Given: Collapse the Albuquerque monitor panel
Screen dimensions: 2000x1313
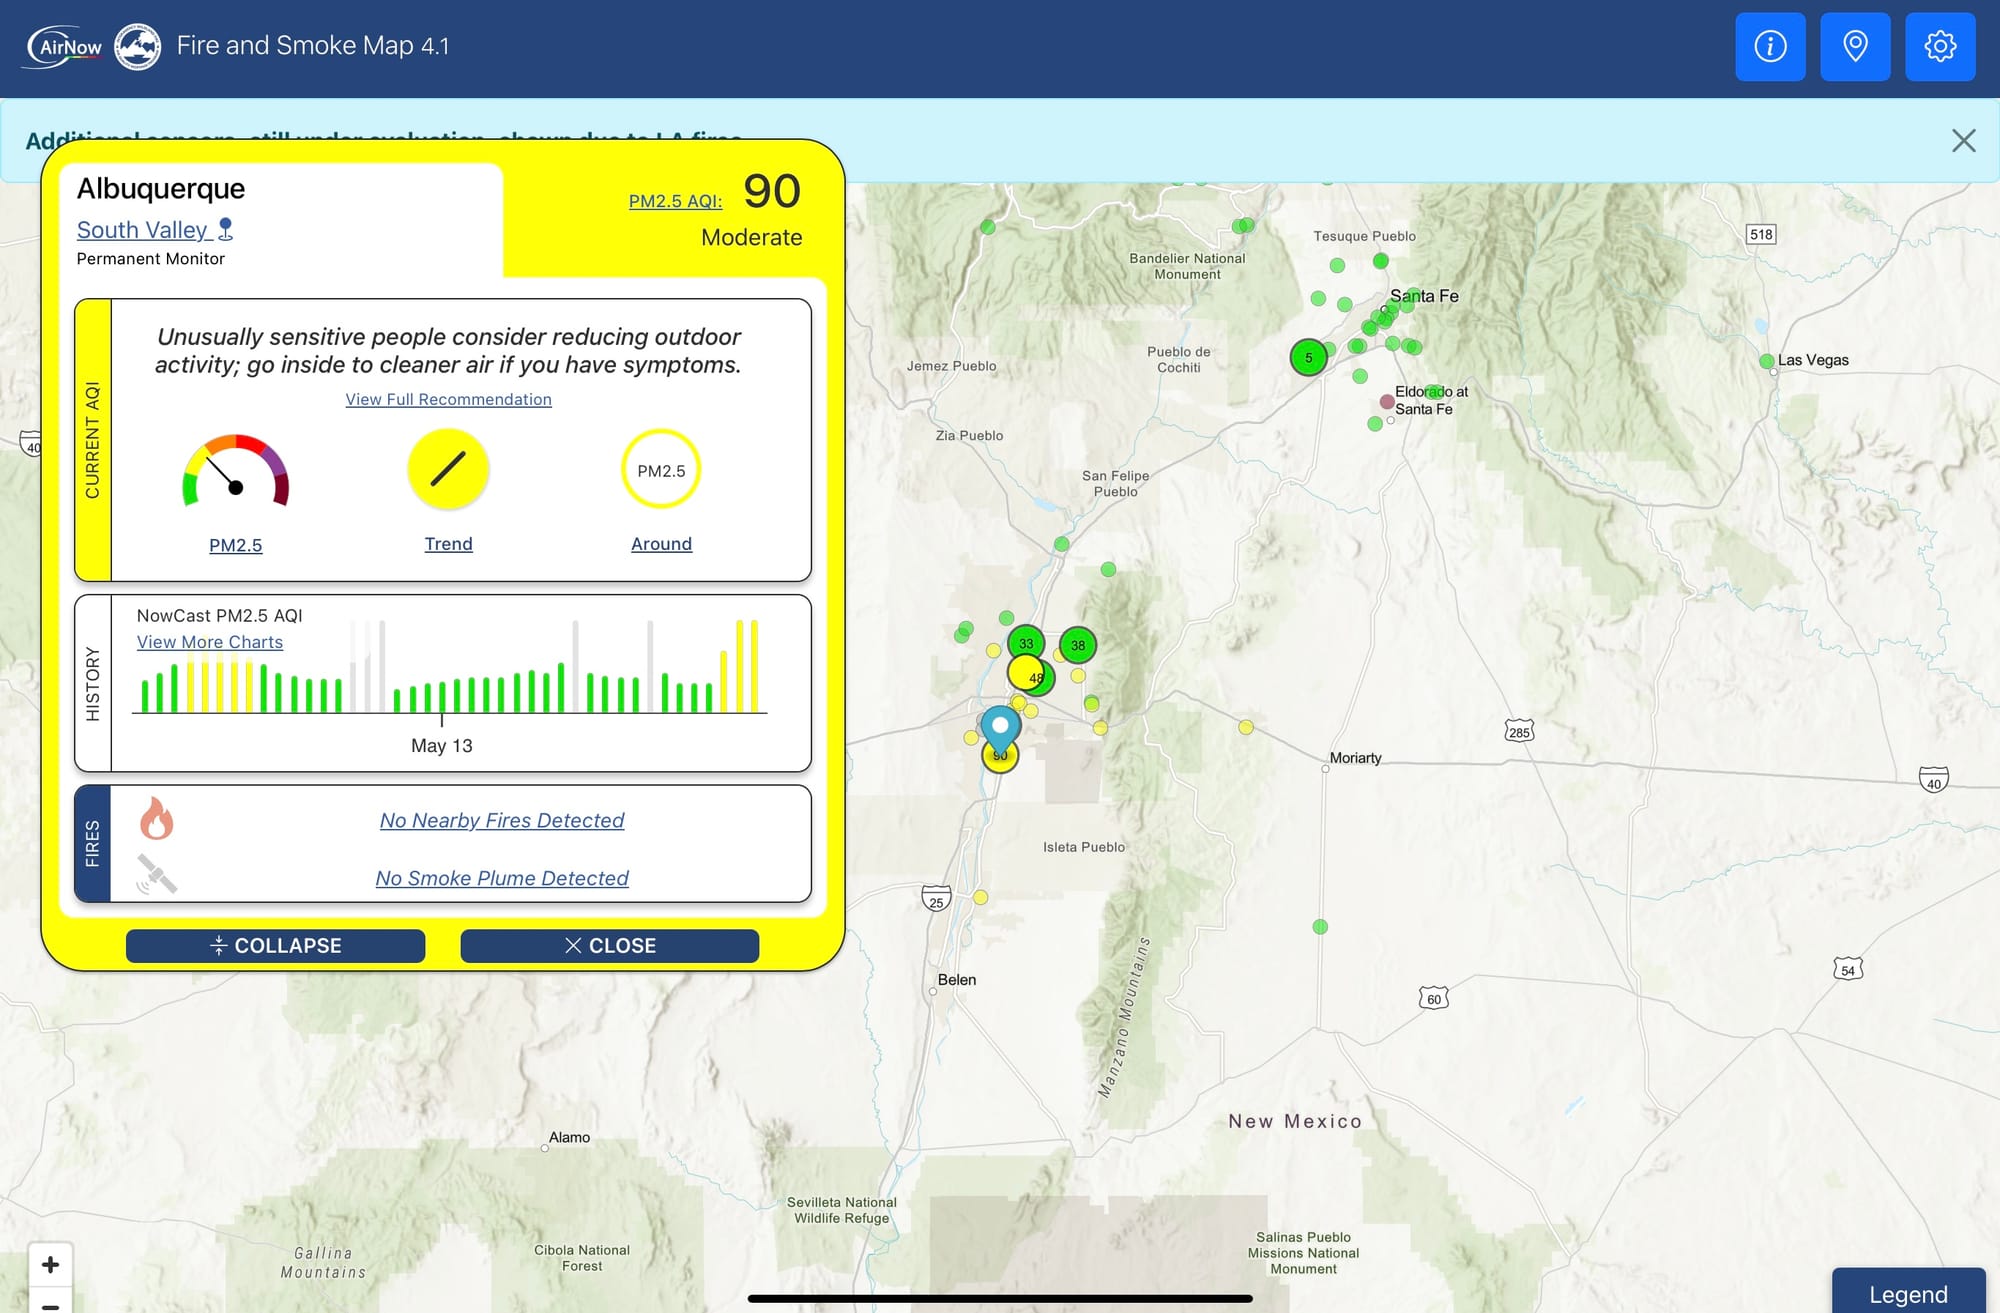Looking at the screenshot, I should (275, 946).
